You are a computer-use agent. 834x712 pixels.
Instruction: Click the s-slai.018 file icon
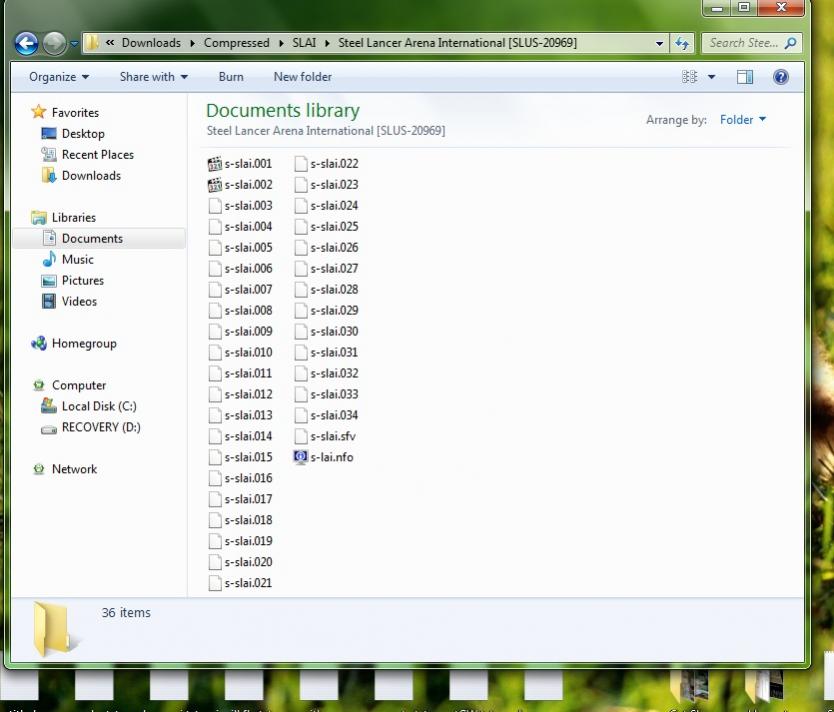[215, 520]
